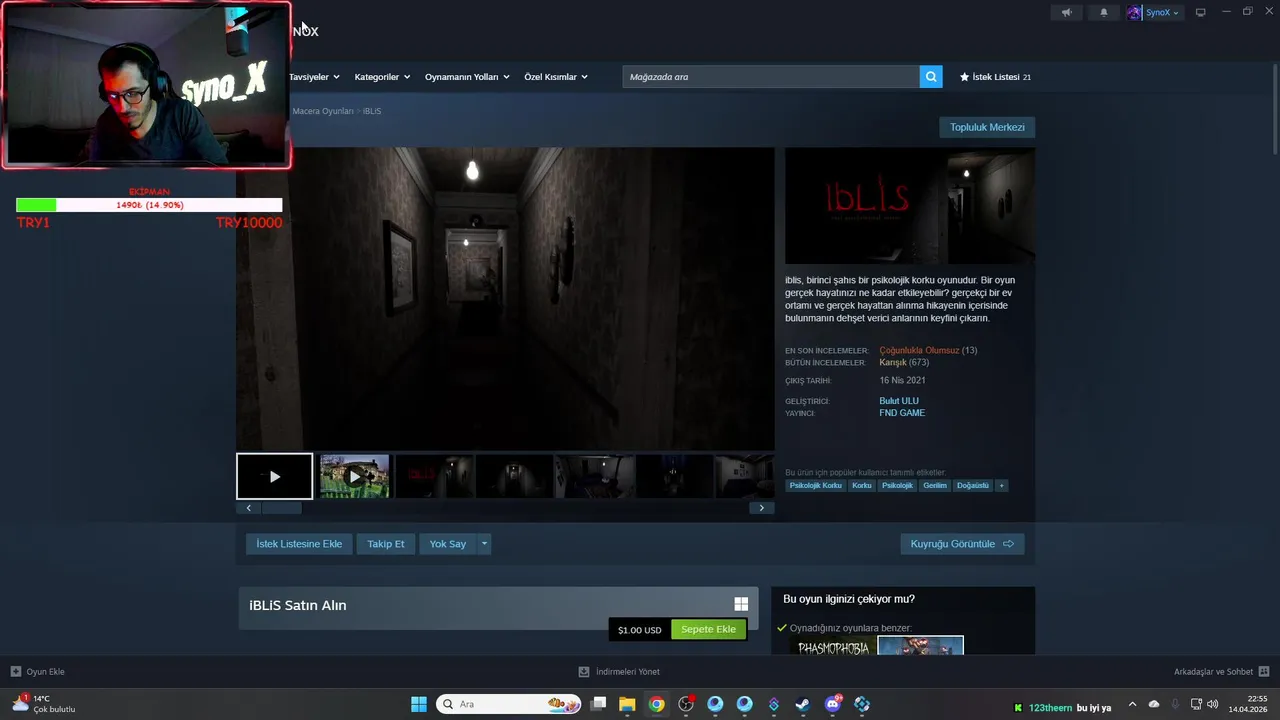Click the main game screenshot preview
1280x720 pixels.
pos(505,299)
